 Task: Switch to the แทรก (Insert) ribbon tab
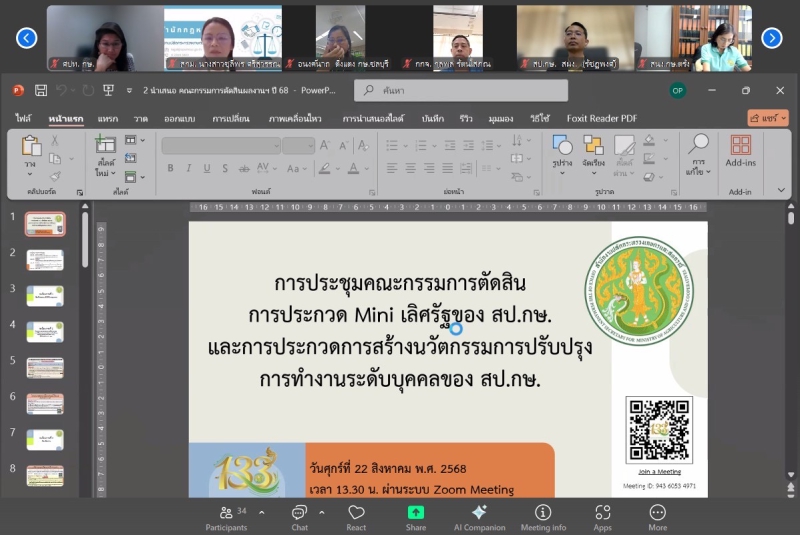(x=107, y=118)
